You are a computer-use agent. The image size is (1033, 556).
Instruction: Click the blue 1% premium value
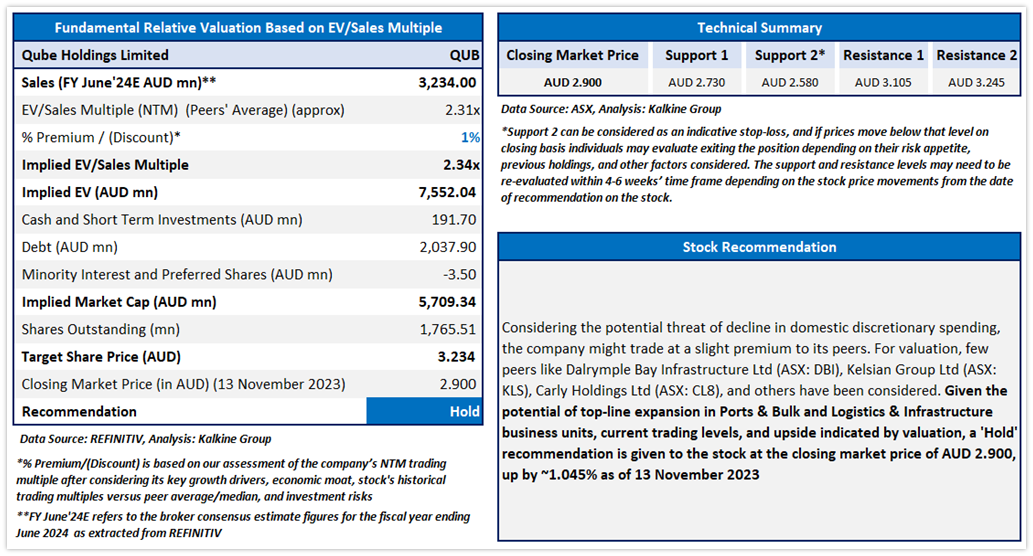(x=470, y=138)
